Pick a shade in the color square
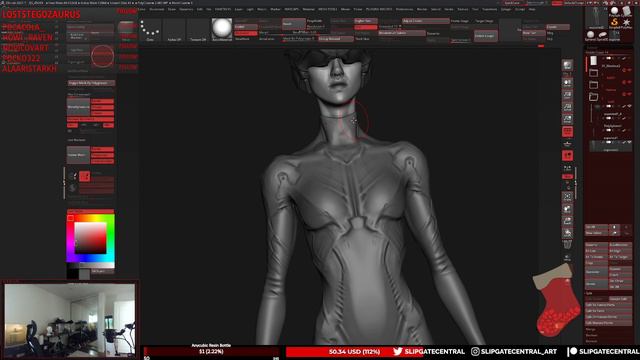The width and height of the screenshot is (640, 360). coord(90,238)
